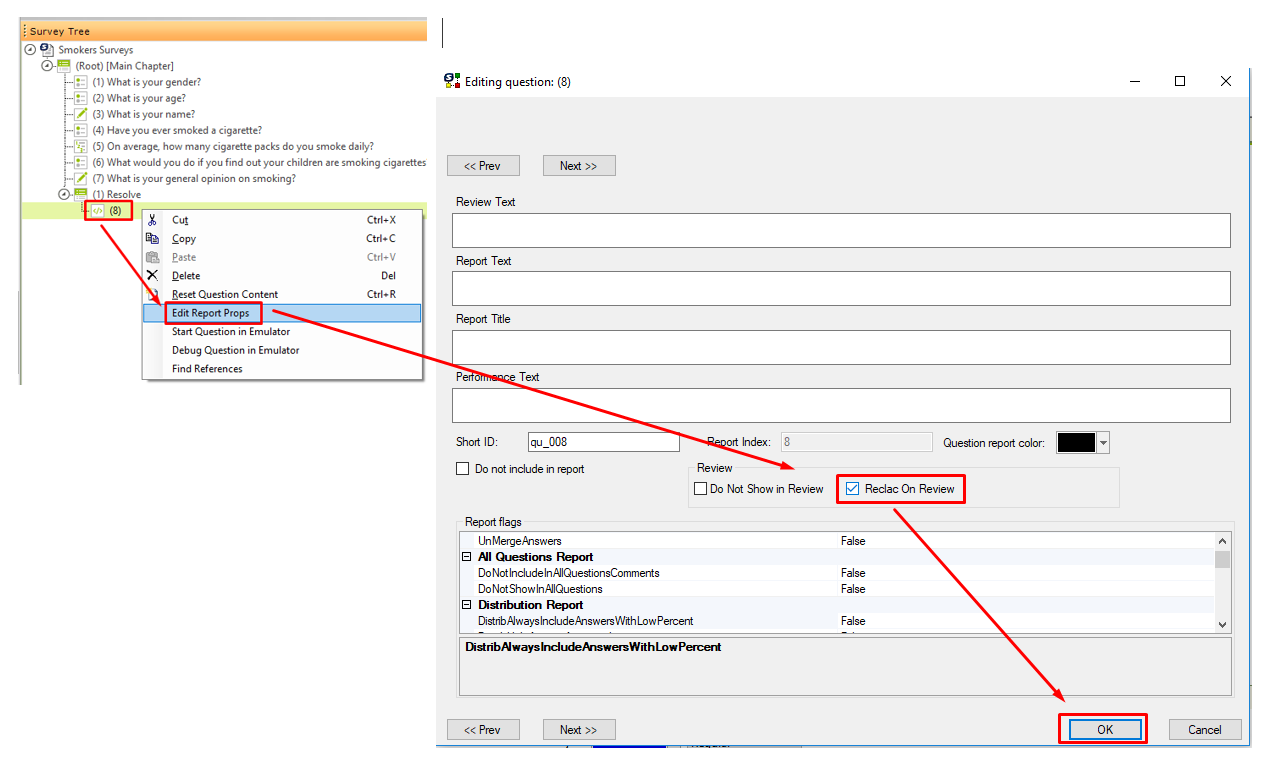Select the 'UnMergeAnswers' flag row
This screenshot has height=761, width=1262.
(837, 541)
